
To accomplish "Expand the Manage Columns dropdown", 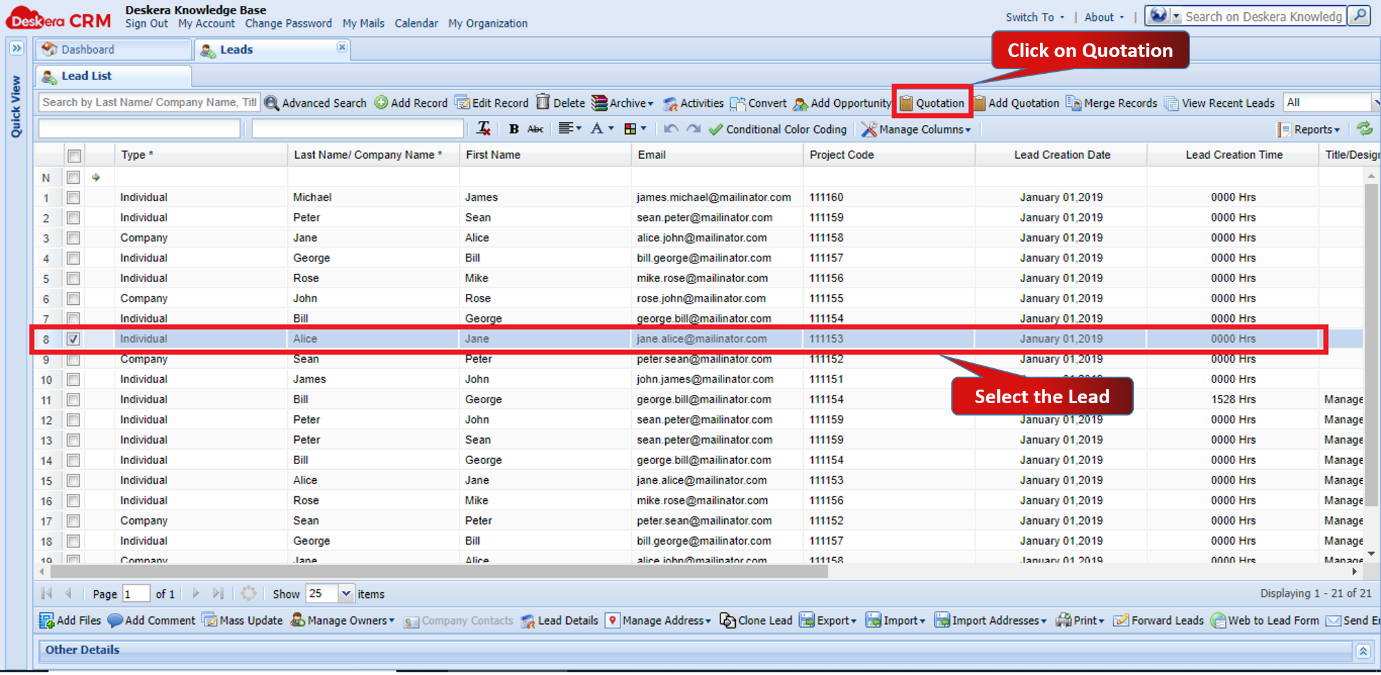I will pyautogui.click(x=916, y=129).
